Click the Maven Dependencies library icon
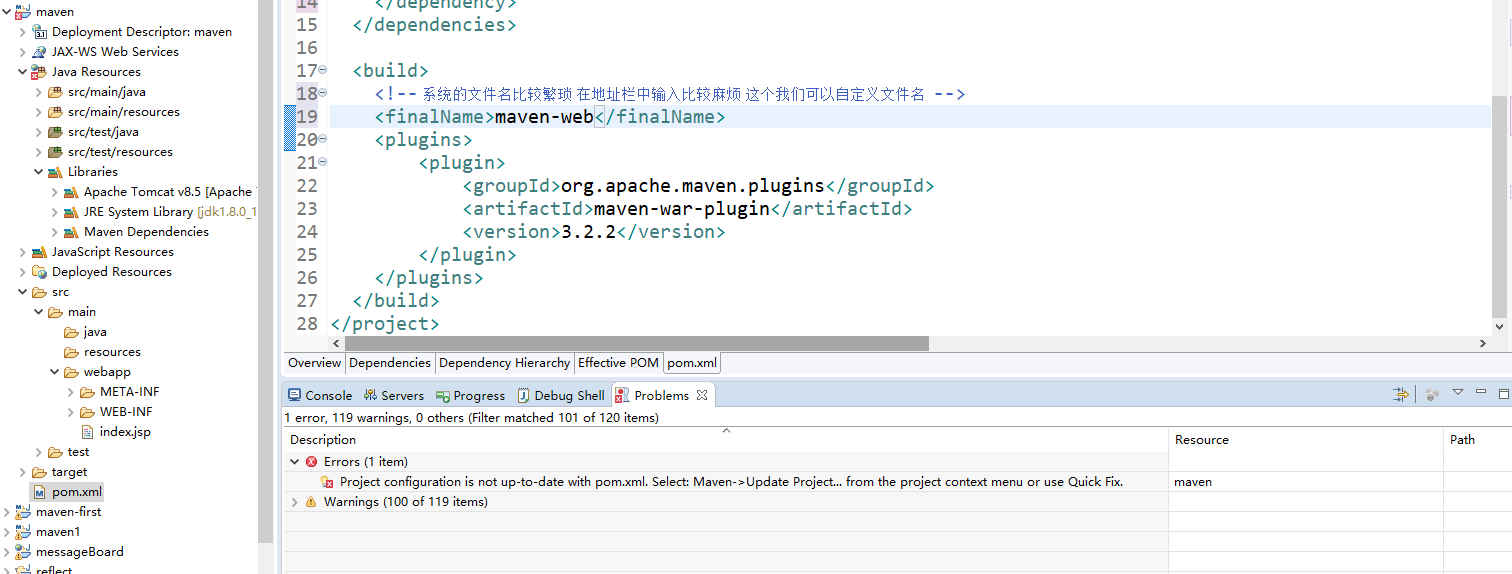This screenshot has width=1512, height=574. (x=71, y=232)
